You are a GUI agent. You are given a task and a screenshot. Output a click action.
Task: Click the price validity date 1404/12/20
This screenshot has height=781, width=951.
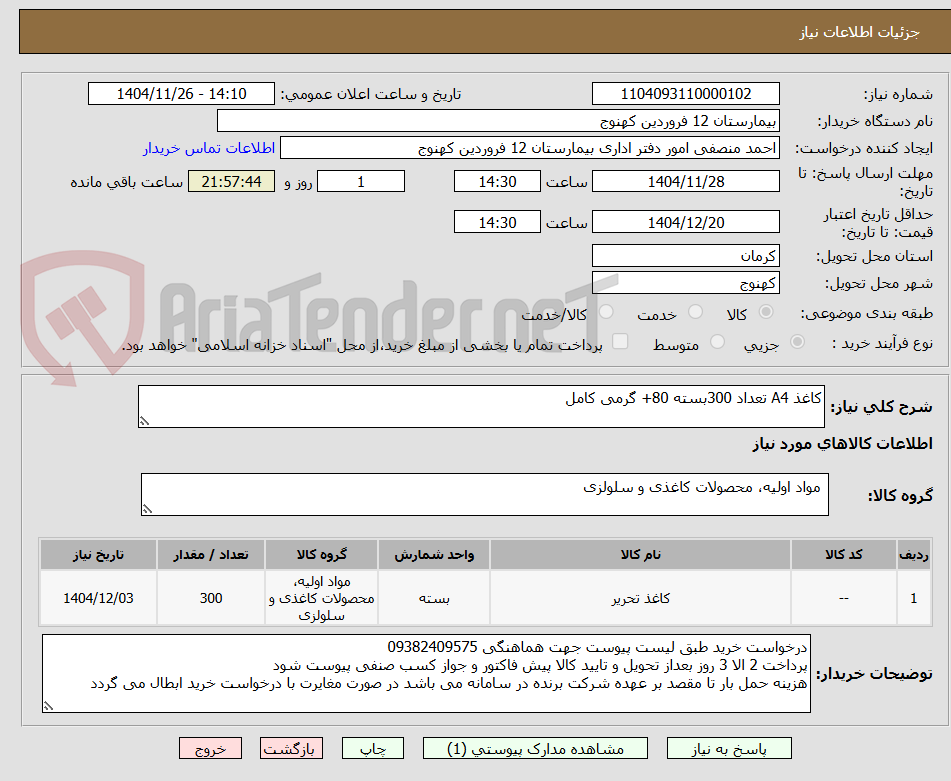(x=685, y=222)
